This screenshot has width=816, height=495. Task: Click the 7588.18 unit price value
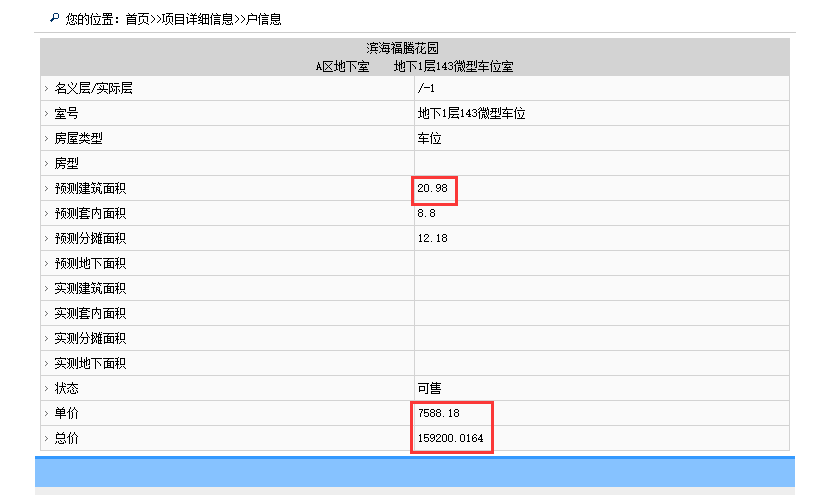click(x=439, y=413)
